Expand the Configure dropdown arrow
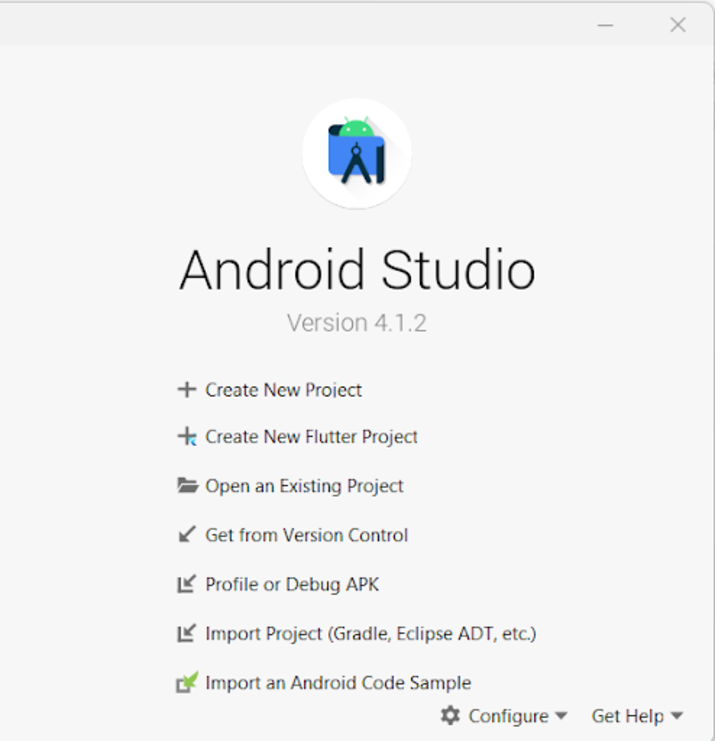715x741 pixels. [x=561, y=716]
